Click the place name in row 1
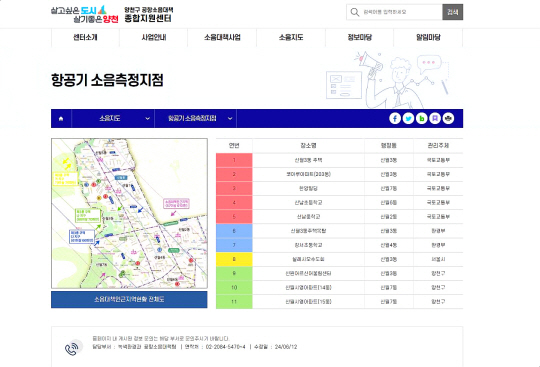 [308, 160]
